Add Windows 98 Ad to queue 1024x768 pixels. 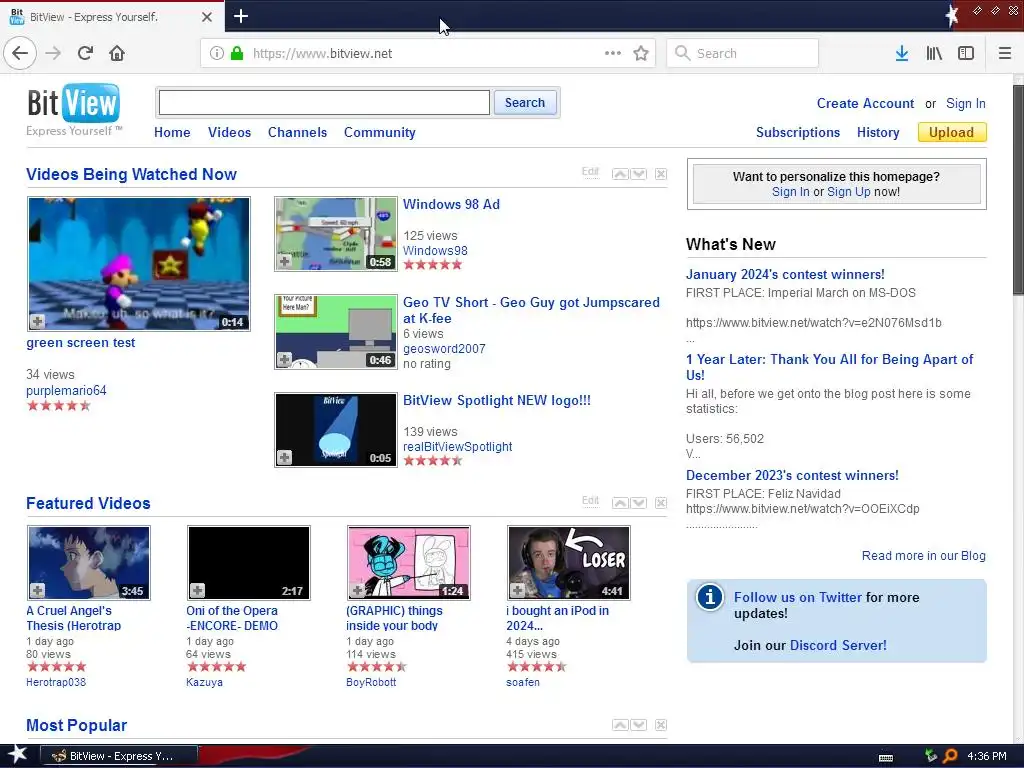[x=284, y=262]
